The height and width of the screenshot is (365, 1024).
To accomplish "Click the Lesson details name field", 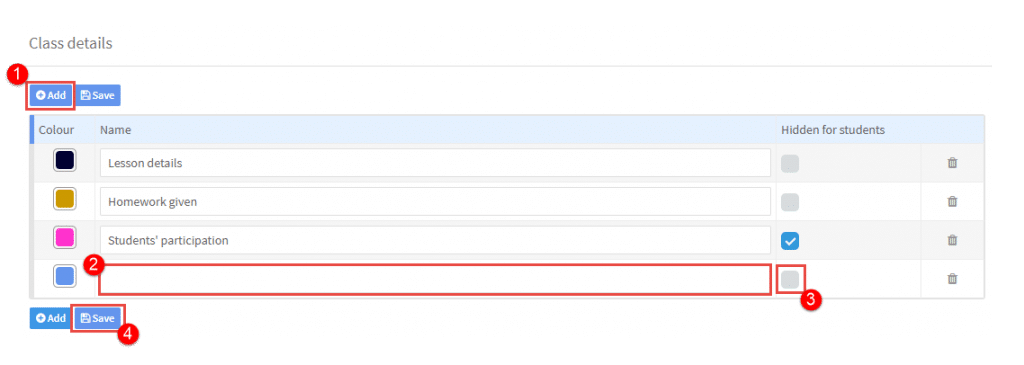I will [x=436, y=163].
